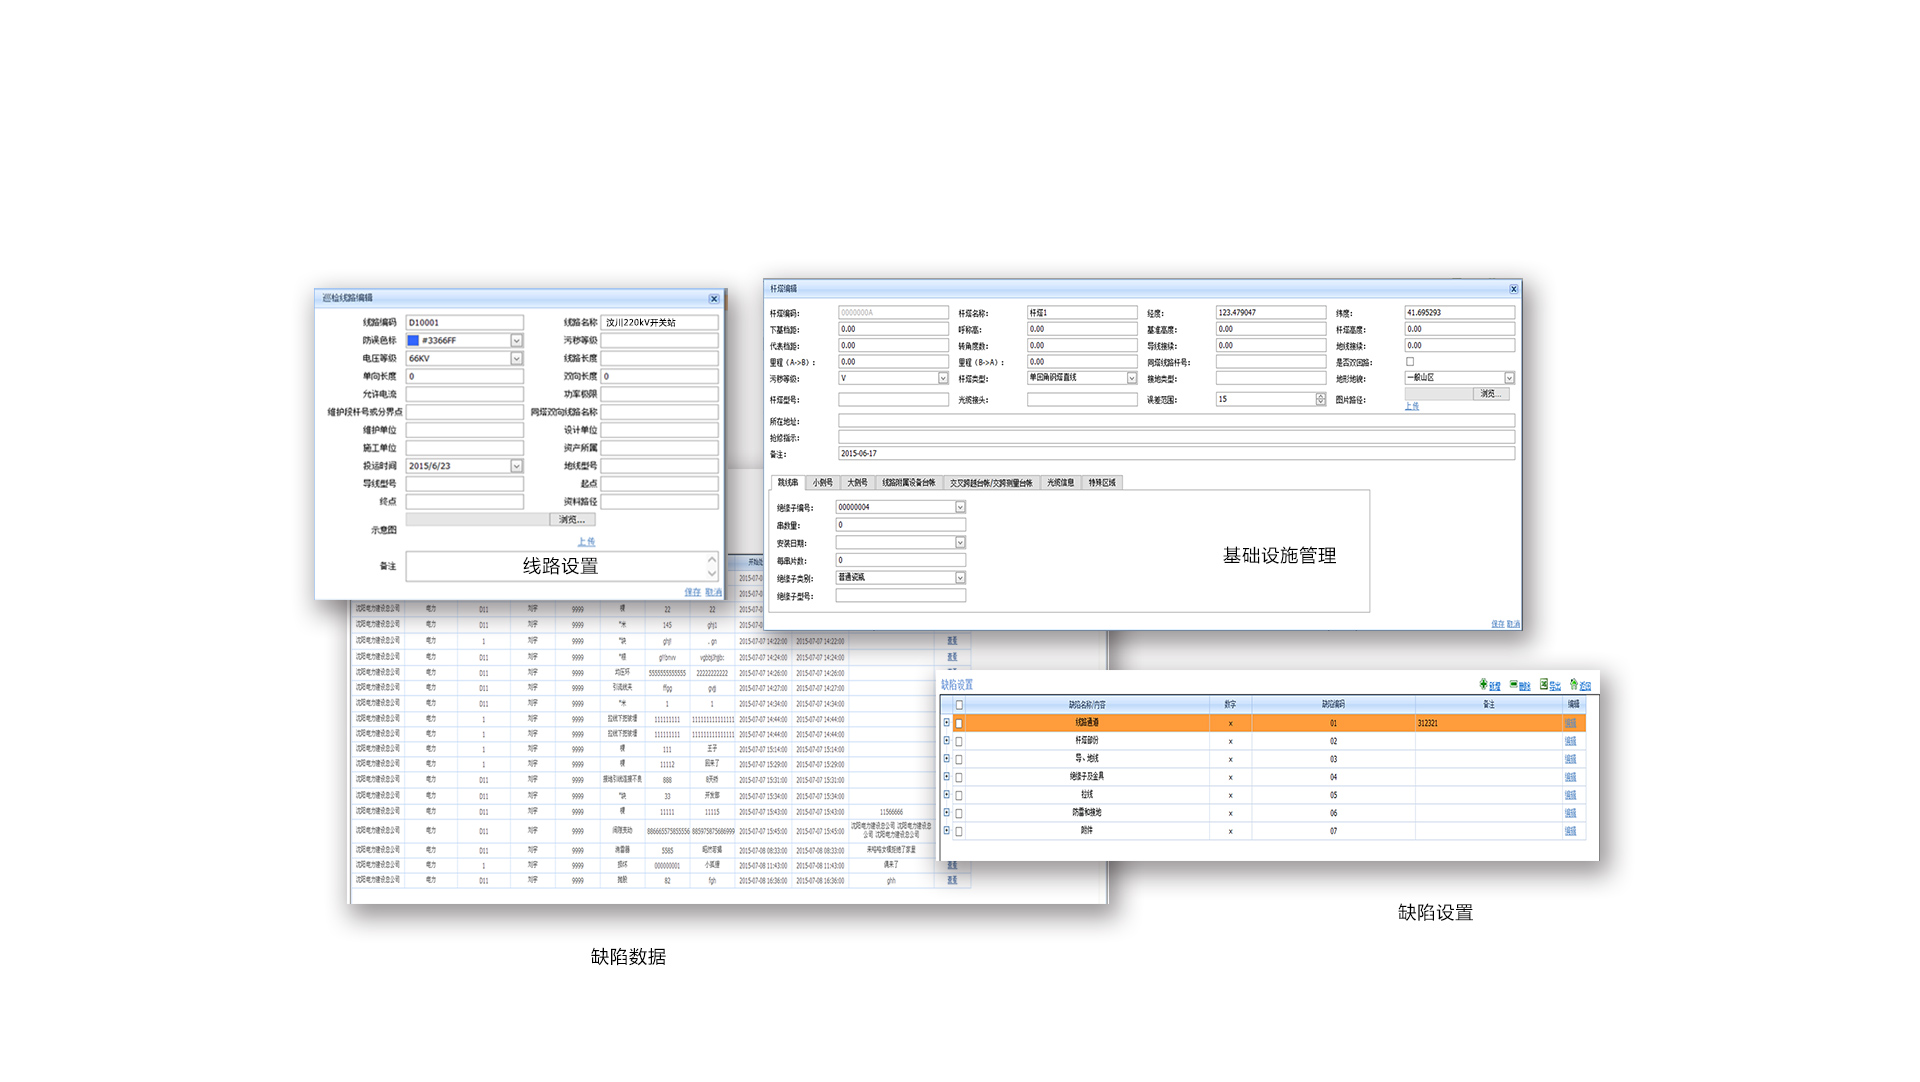
Task: Toggle the 是否双回路 checkbox
Action: [1410, 362]
